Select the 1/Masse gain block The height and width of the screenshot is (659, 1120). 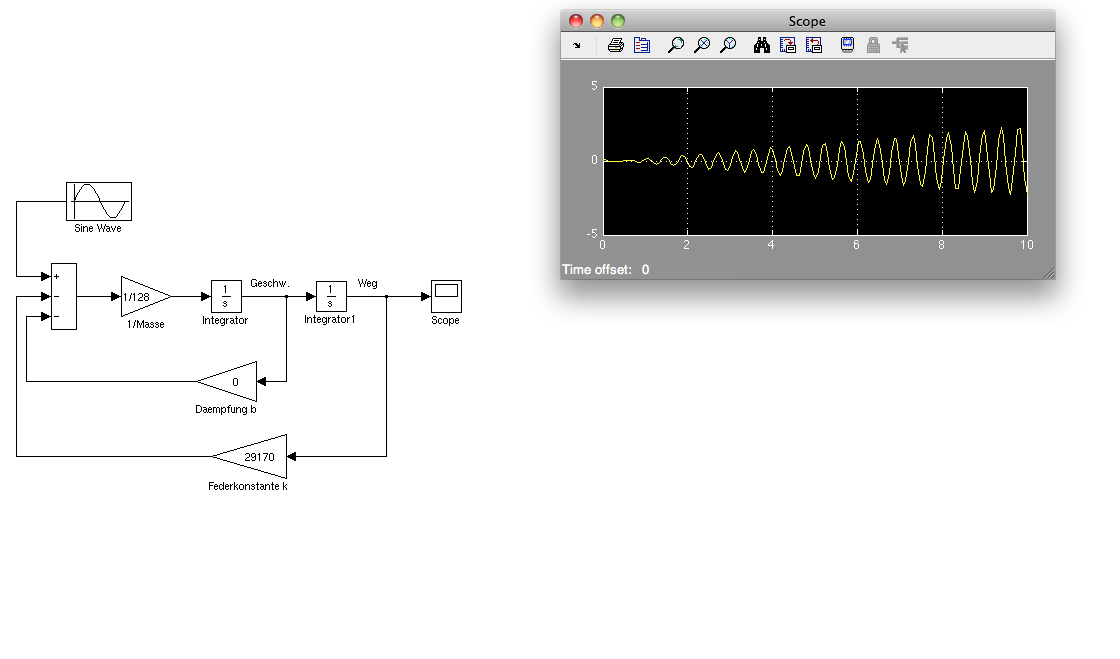point(142,296)
